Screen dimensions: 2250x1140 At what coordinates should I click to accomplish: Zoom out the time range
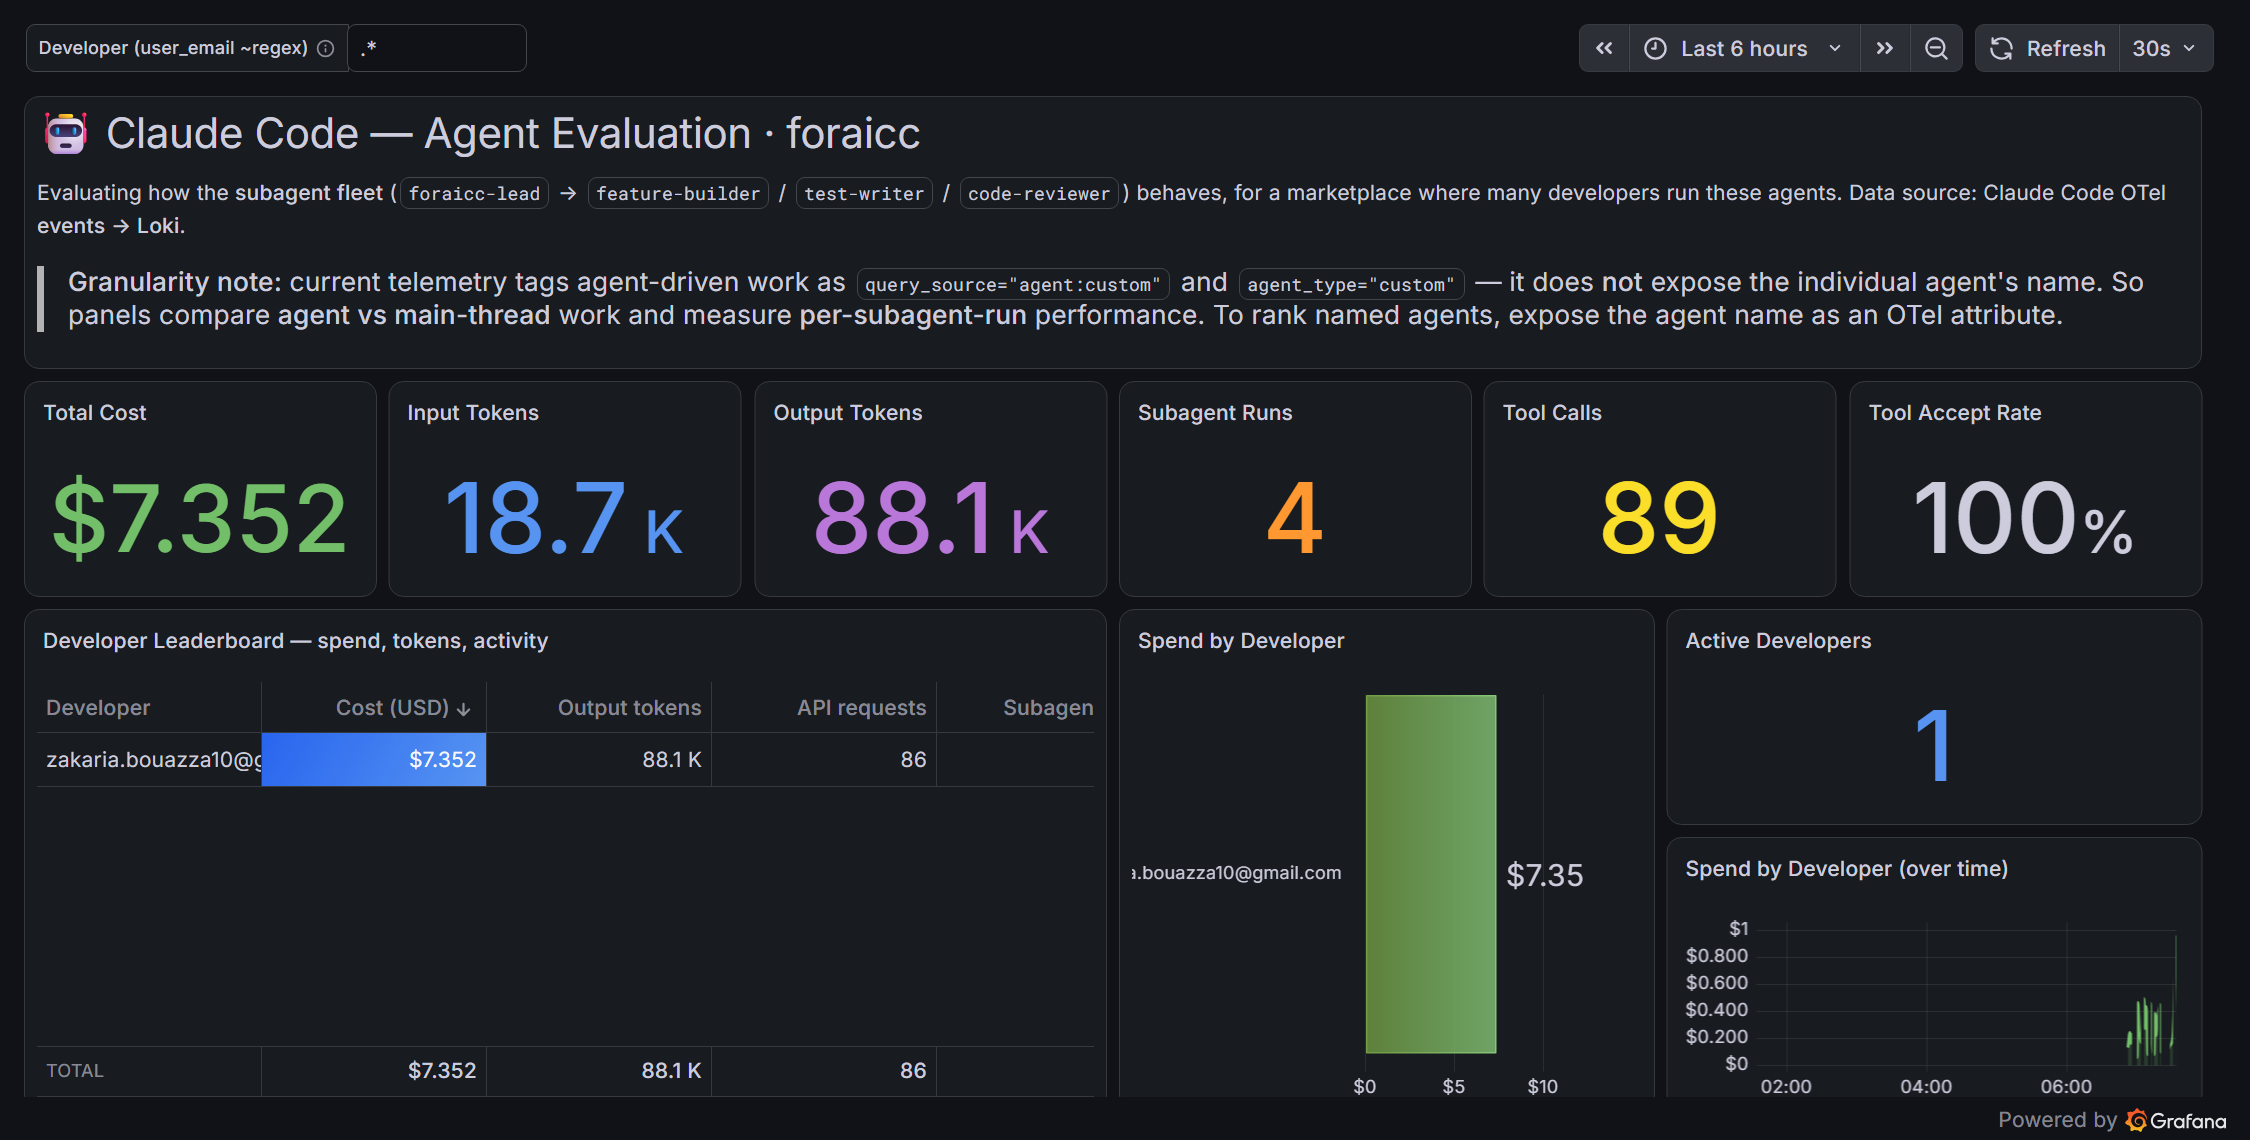[1936, 48]
